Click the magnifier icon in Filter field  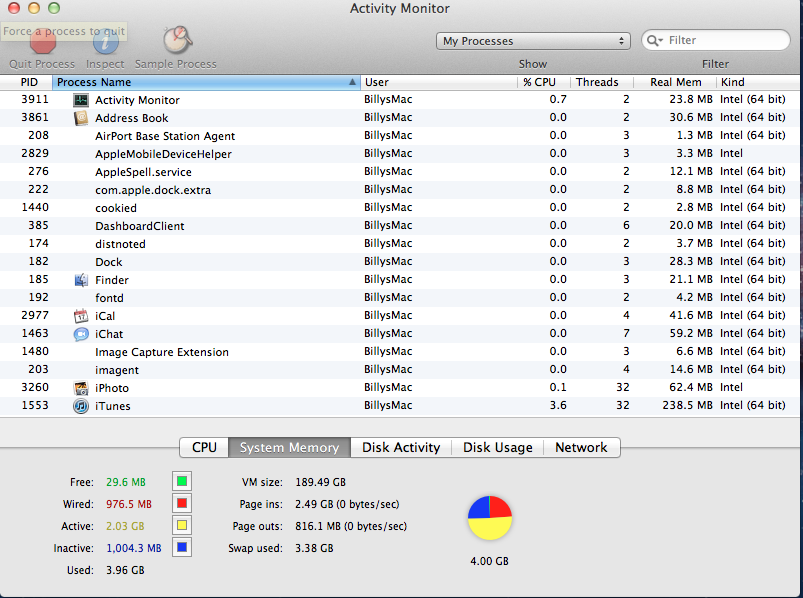(654, 40)
